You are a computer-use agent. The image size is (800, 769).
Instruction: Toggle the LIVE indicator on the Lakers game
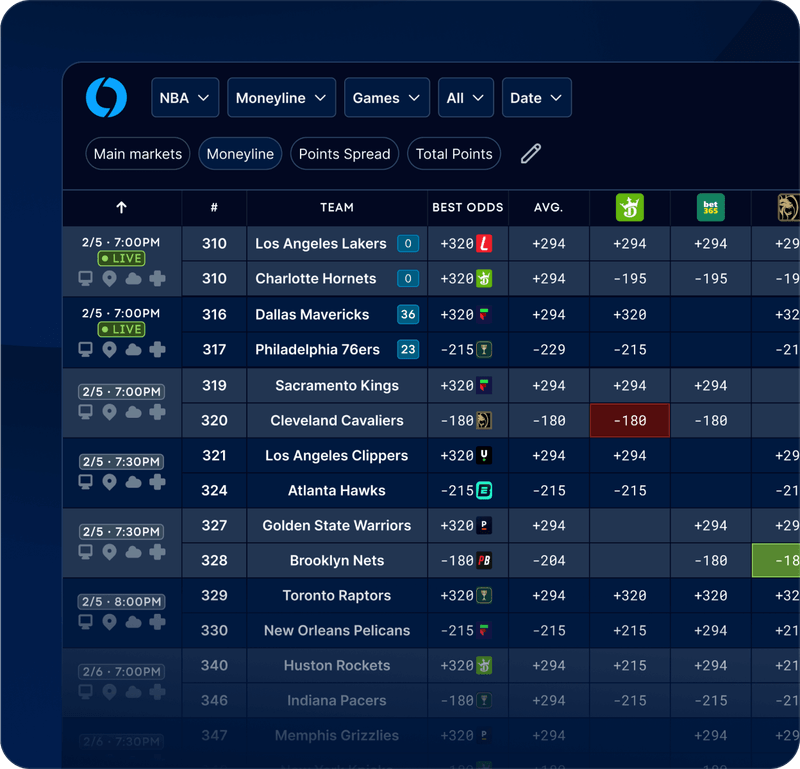click(120, 258)
